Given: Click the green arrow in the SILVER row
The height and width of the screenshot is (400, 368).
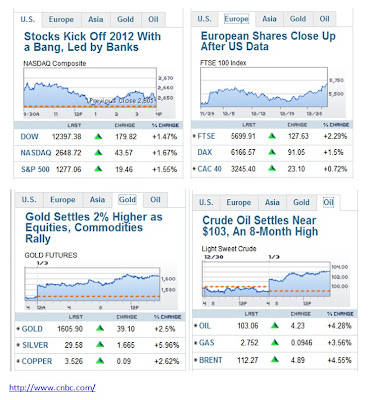Looking at the screenshot, I should click(x=100, y=345).
